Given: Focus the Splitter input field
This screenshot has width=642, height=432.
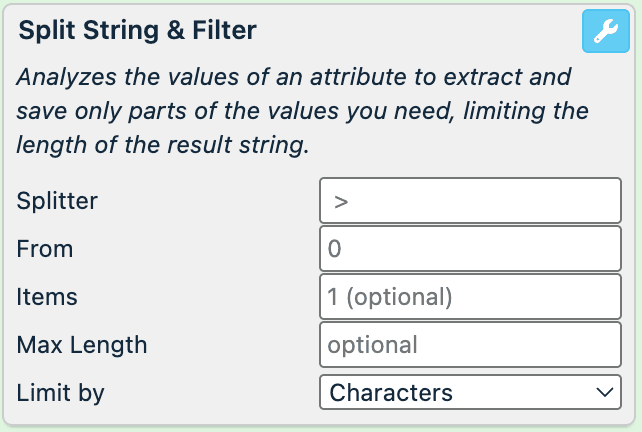Looking at the screenshot, I should click(x=470, y=200).
